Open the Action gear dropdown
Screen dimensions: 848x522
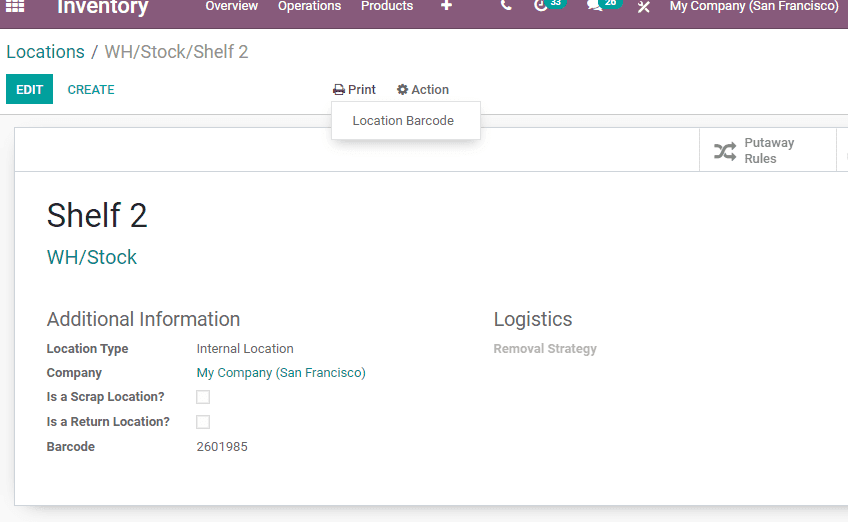tap(422, 90)
